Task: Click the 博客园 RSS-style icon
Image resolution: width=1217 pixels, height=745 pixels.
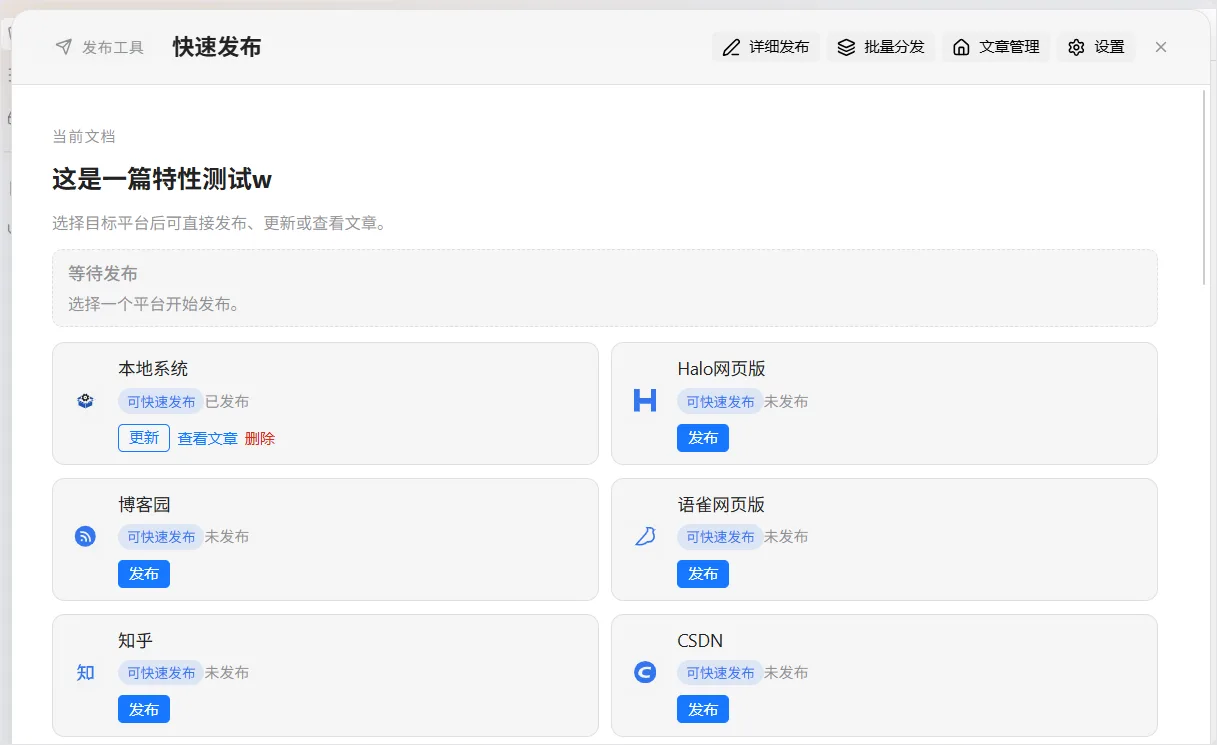Action: point(85,537)
